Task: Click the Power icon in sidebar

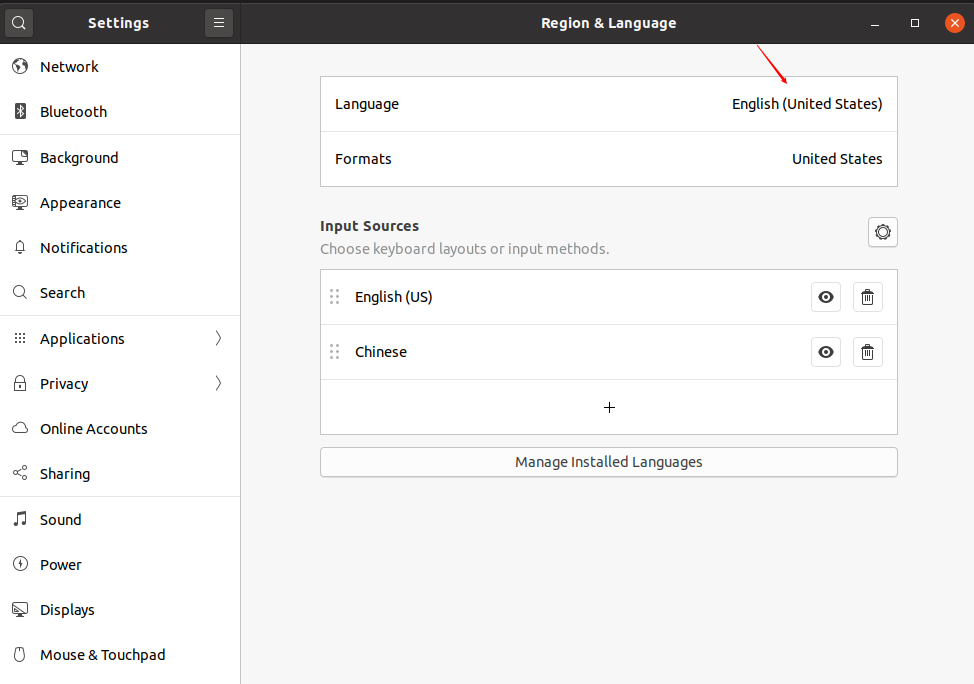Action: [20, 564]
